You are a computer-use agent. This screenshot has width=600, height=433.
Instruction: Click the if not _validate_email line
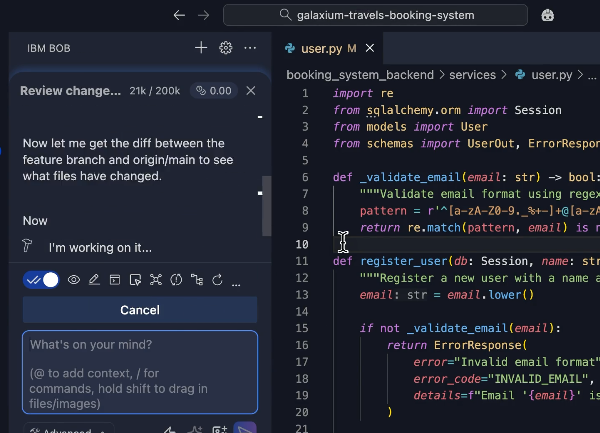460,328
